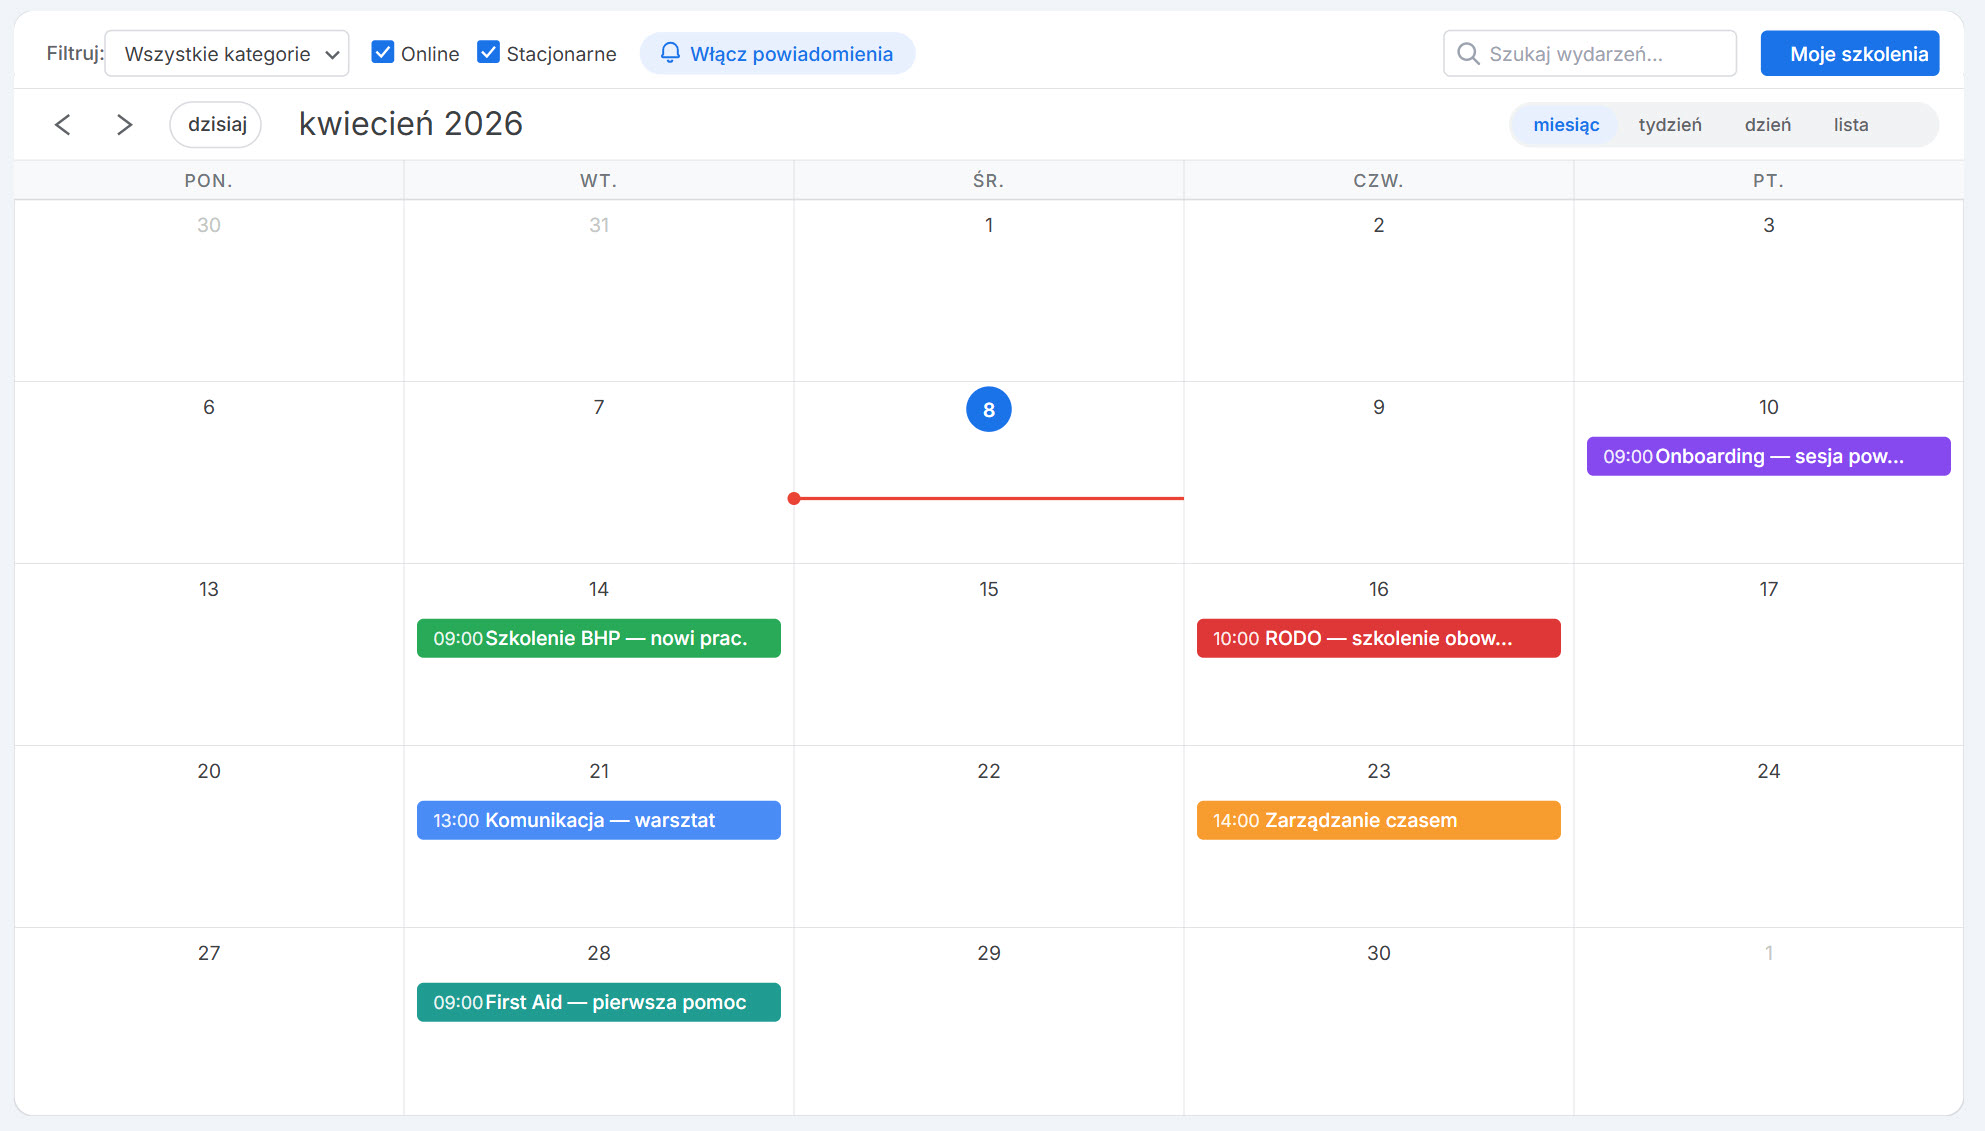Go to previous month arrow
Screen dimensions: 1985x1131
pyautogui.click(x=63, y=125)
